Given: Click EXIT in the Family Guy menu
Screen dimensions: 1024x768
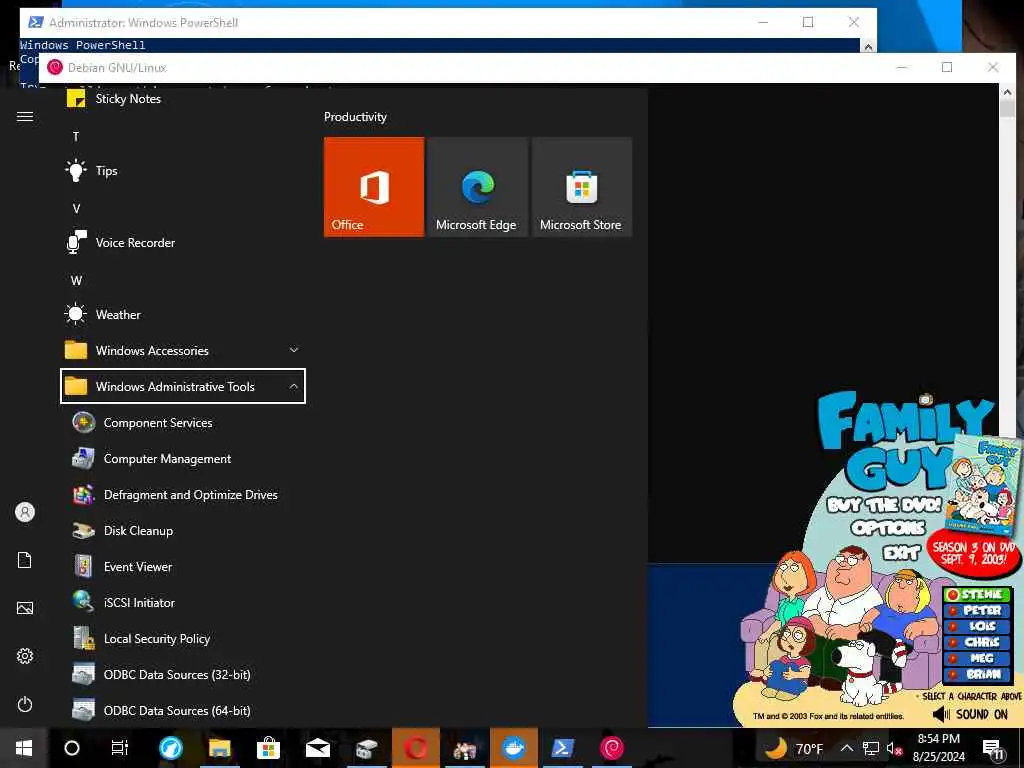Looking at the screenshot, I should [x=901, y=553].
